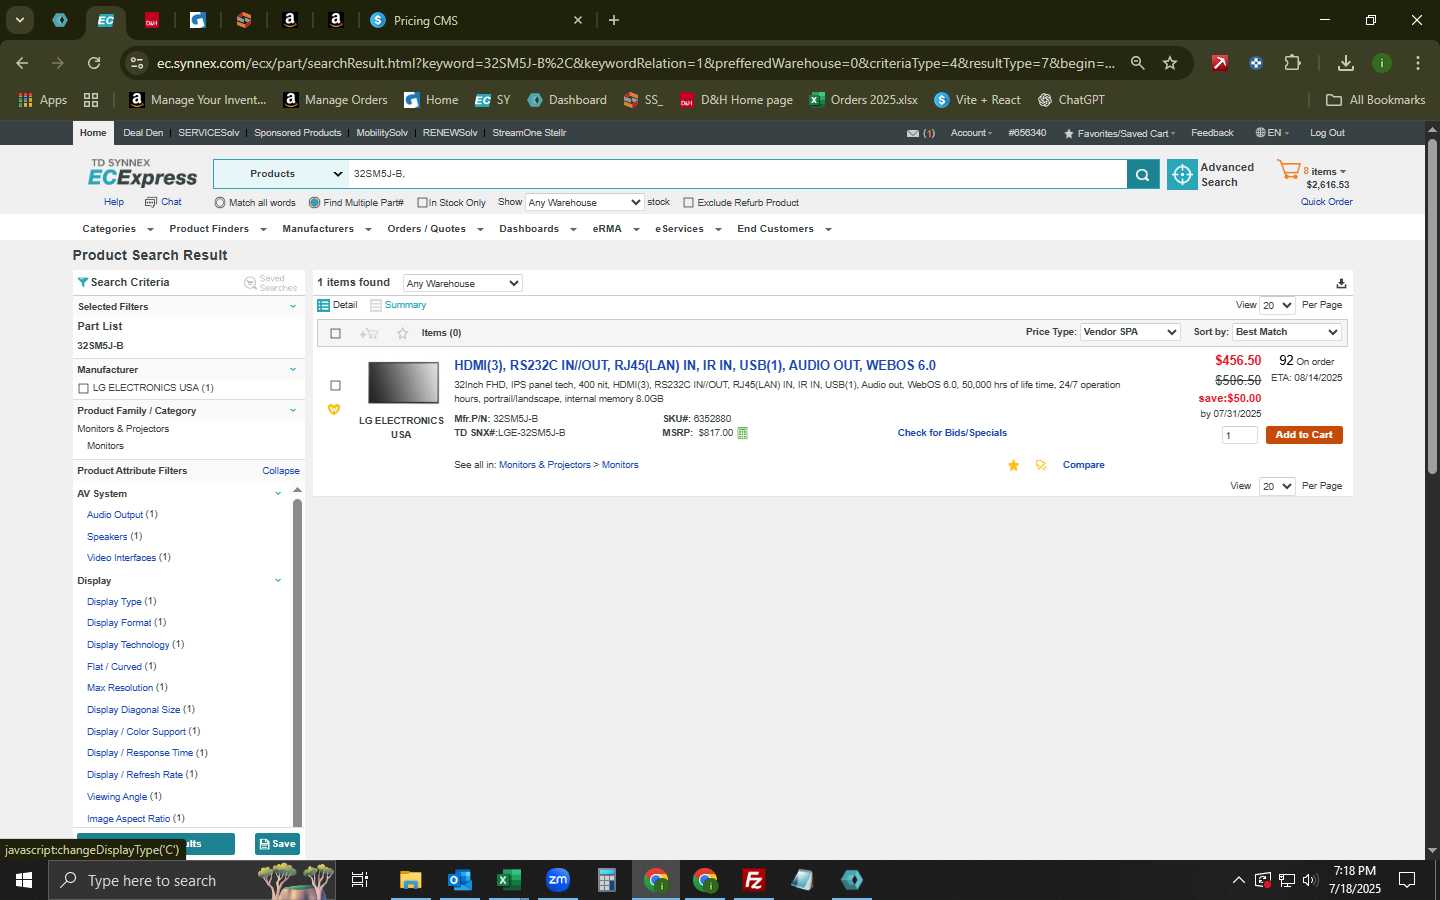Click the MSRP green spreadsheet icon

tap(742, 433)
